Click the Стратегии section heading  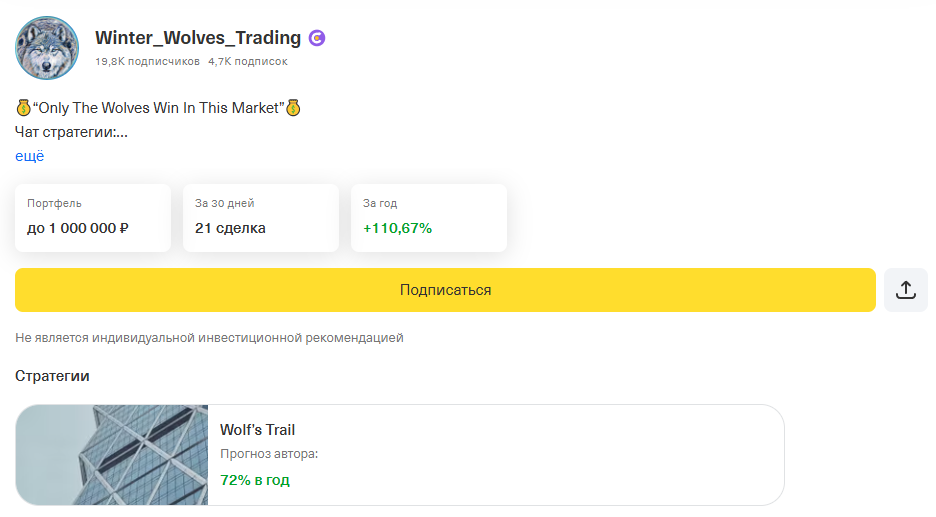[x=52, y=376]
